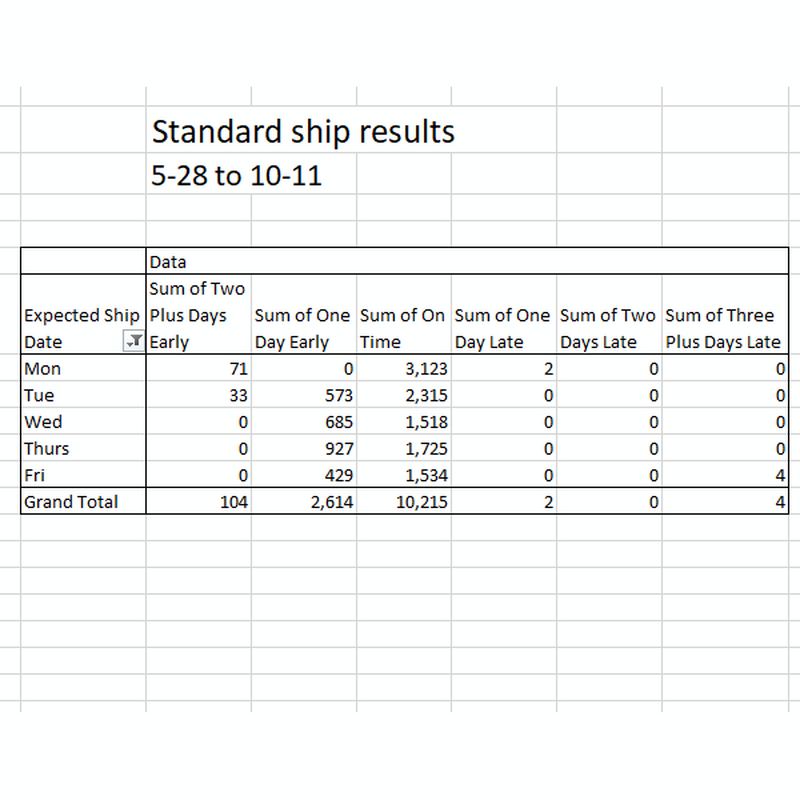Select the cell containing 927
This screenshot has width=800, height=800.
click(304, 448)
